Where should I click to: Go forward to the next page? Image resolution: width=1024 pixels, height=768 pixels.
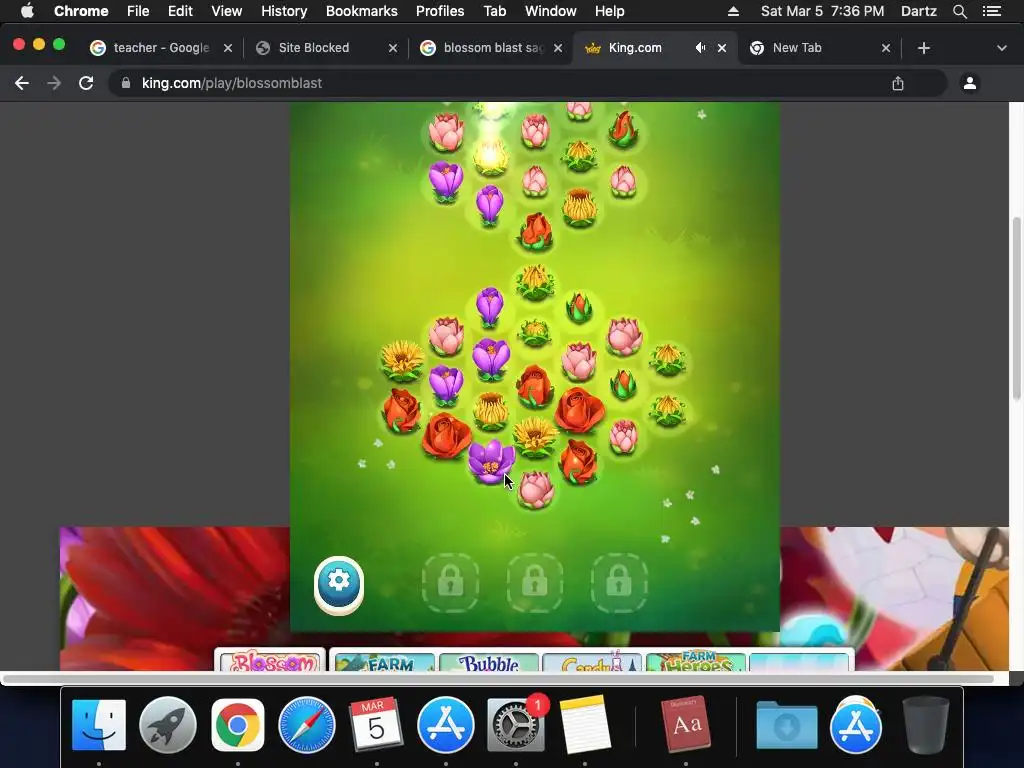tap(54, 83)
